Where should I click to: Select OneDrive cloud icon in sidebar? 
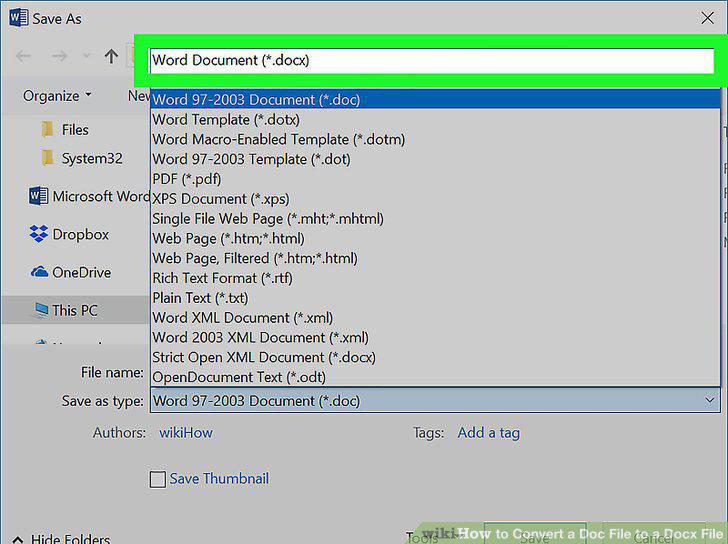tap(39, 272)
